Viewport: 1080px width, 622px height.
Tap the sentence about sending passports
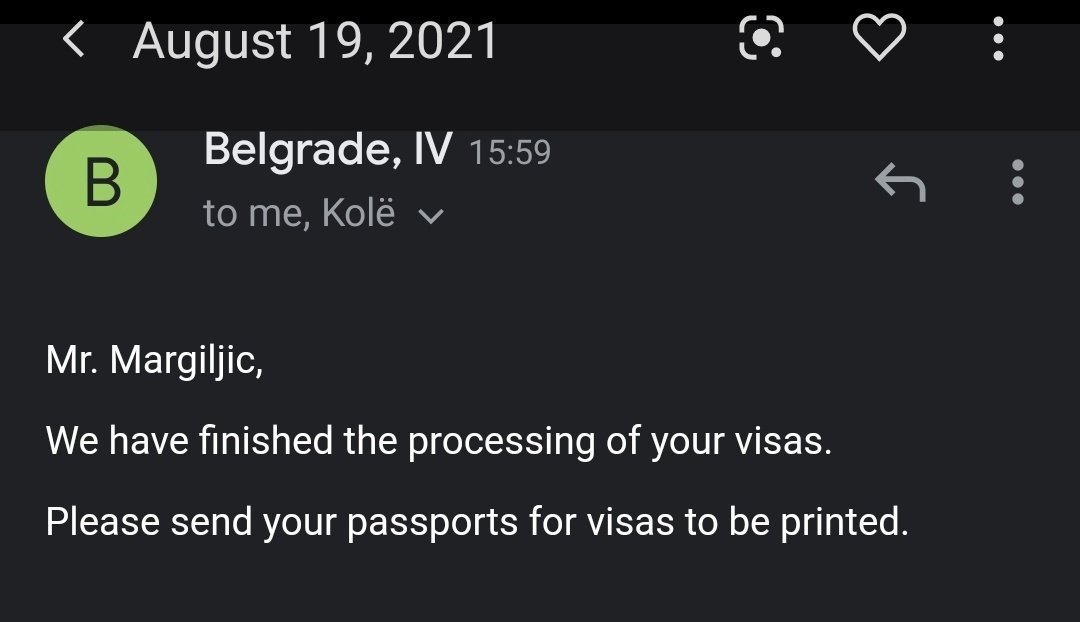click(477, 522)
